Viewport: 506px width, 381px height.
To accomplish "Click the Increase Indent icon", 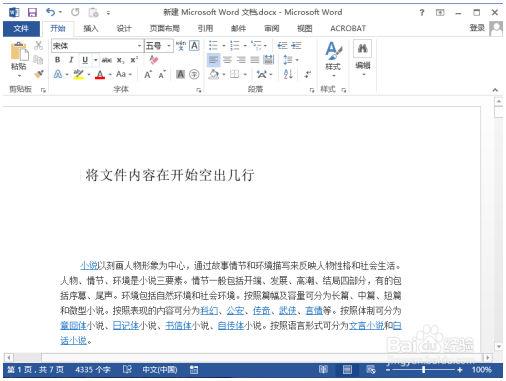I will click(x=296, y=45).
